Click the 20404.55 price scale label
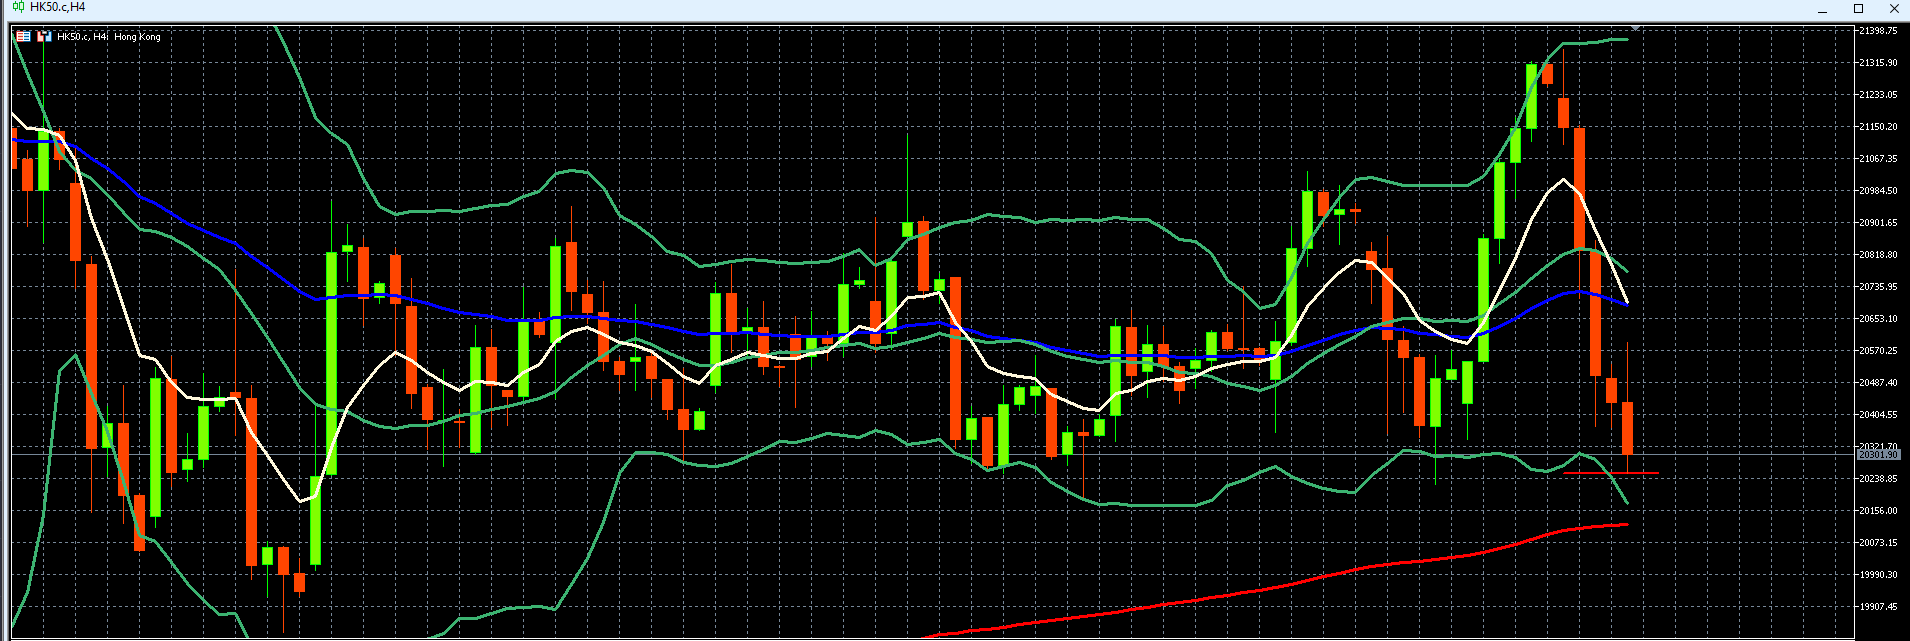This screenshot has width=1910, height=641. click(x=1878, y=415)
